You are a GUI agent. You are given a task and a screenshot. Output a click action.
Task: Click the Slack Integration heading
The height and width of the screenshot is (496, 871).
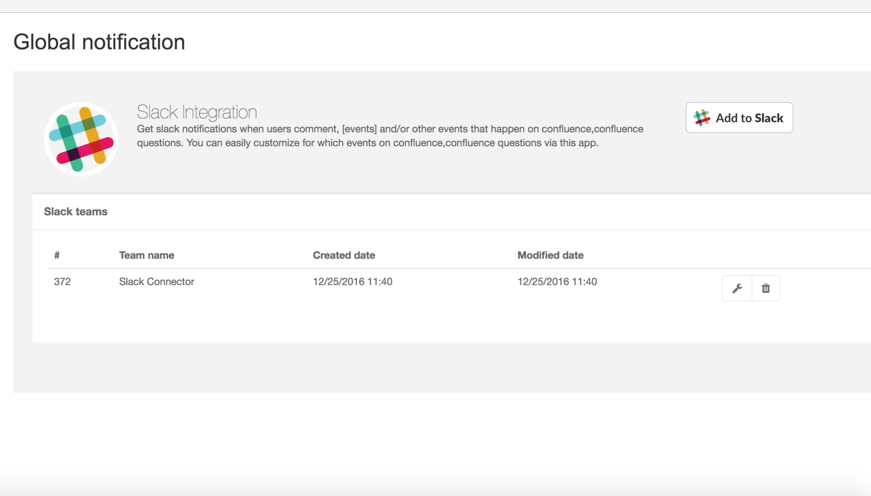(197, 112)
